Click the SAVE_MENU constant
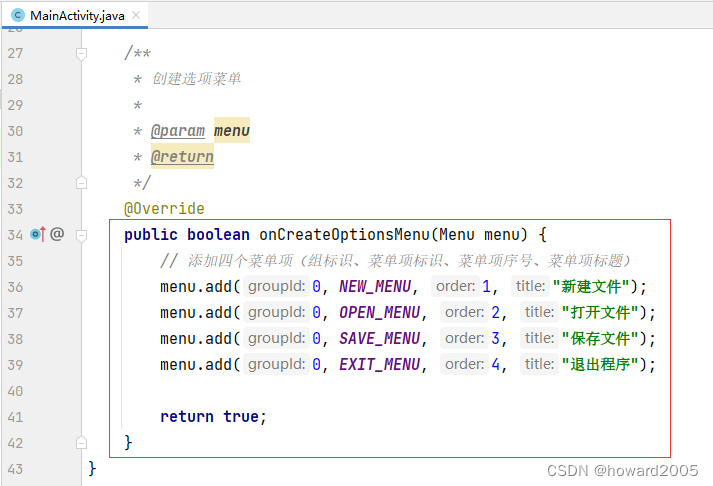The image size is (713, 486). 380,338
